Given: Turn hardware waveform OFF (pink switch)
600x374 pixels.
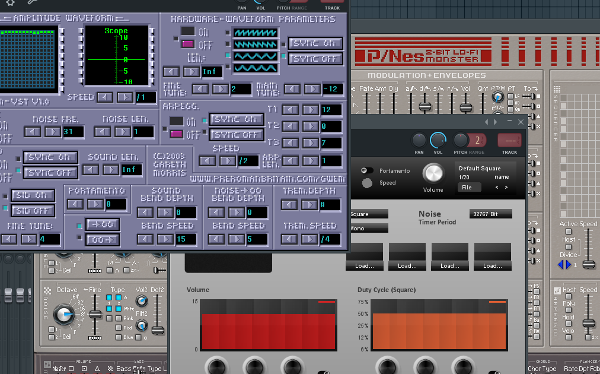Looking at the screenshot, I should tap(188, 44).
